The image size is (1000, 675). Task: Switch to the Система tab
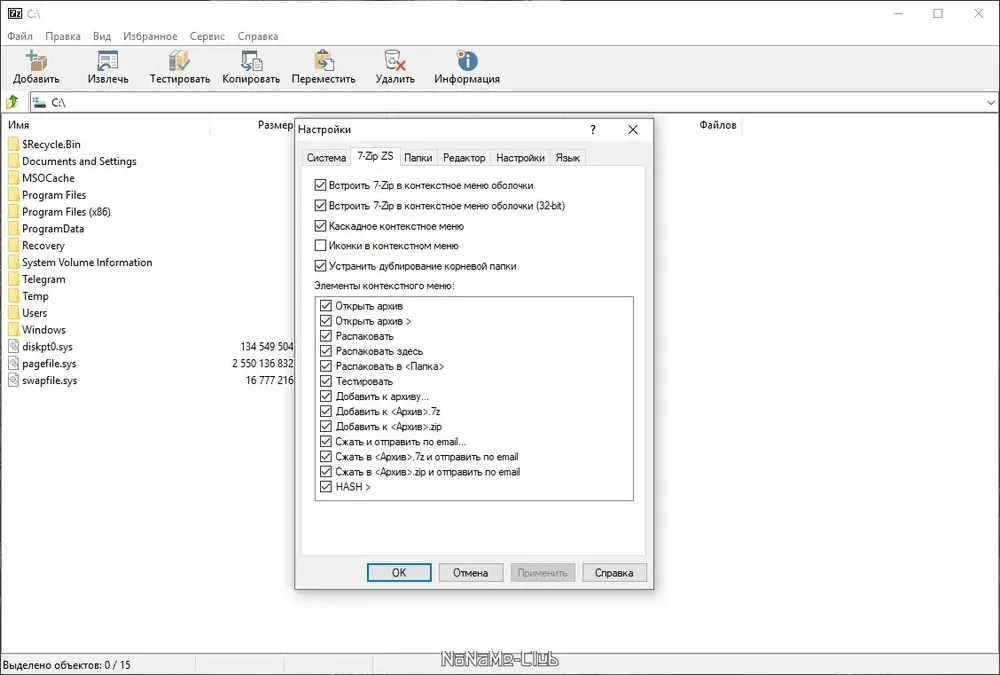point(327,158)
